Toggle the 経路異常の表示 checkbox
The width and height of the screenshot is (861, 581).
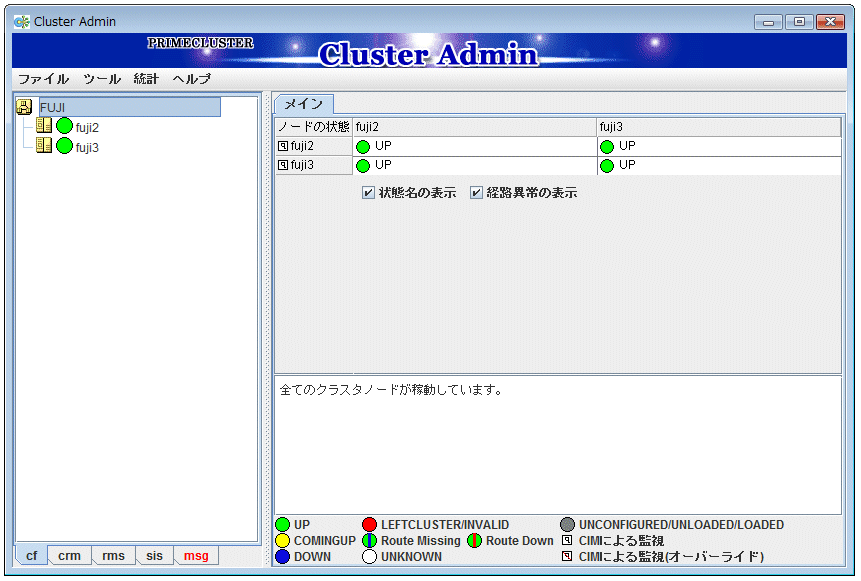coord(476,193)
